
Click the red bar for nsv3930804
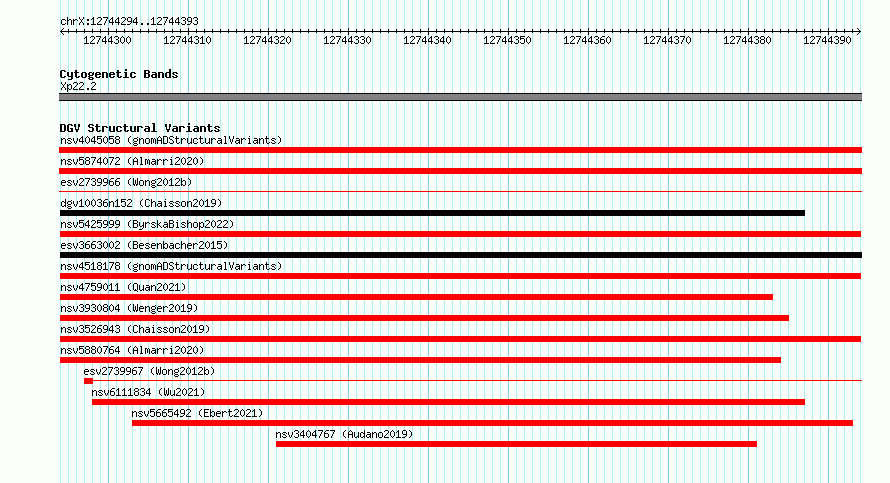coord(424,318)
